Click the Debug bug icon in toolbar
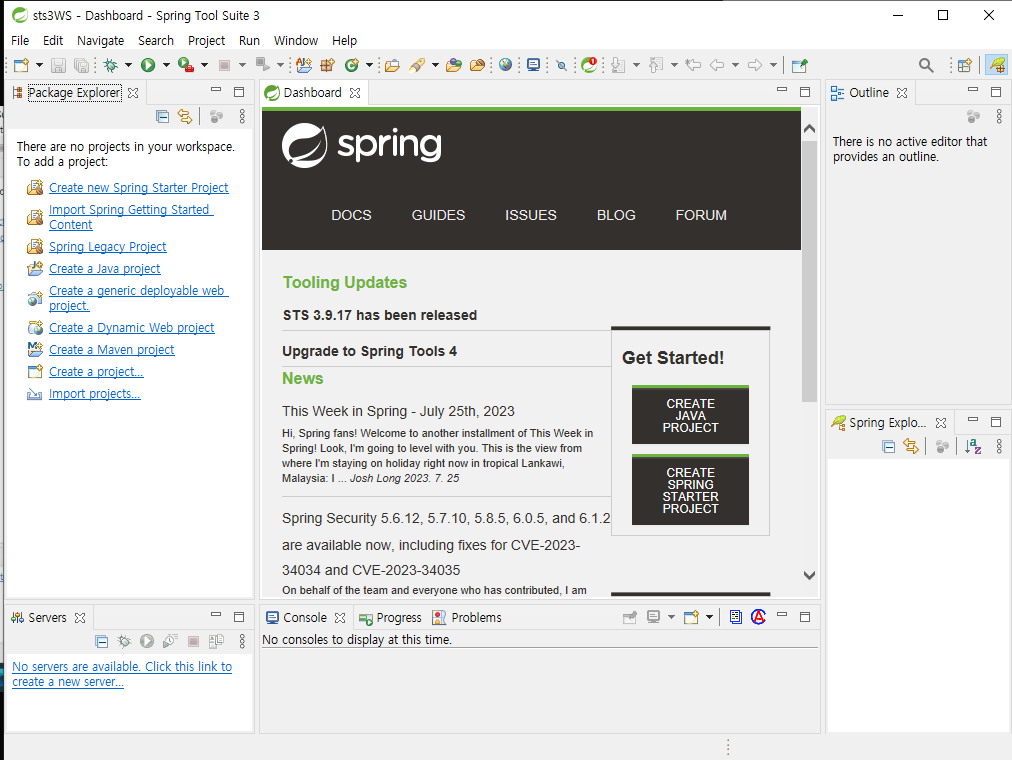Screen dimensions: 1012x760 pyautogui.click(x=111, y=65)
